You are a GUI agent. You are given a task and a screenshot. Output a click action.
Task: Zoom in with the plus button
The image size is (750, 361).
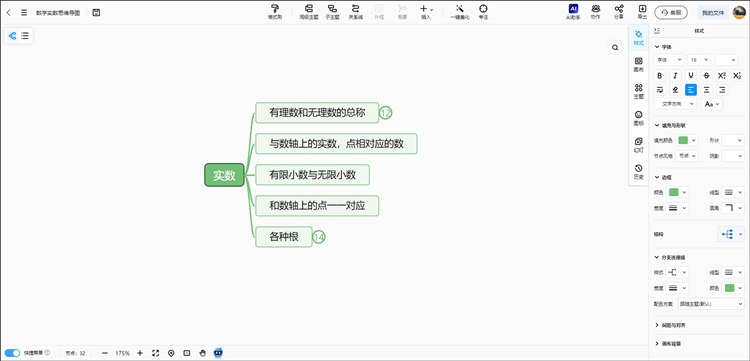(140, 353)
